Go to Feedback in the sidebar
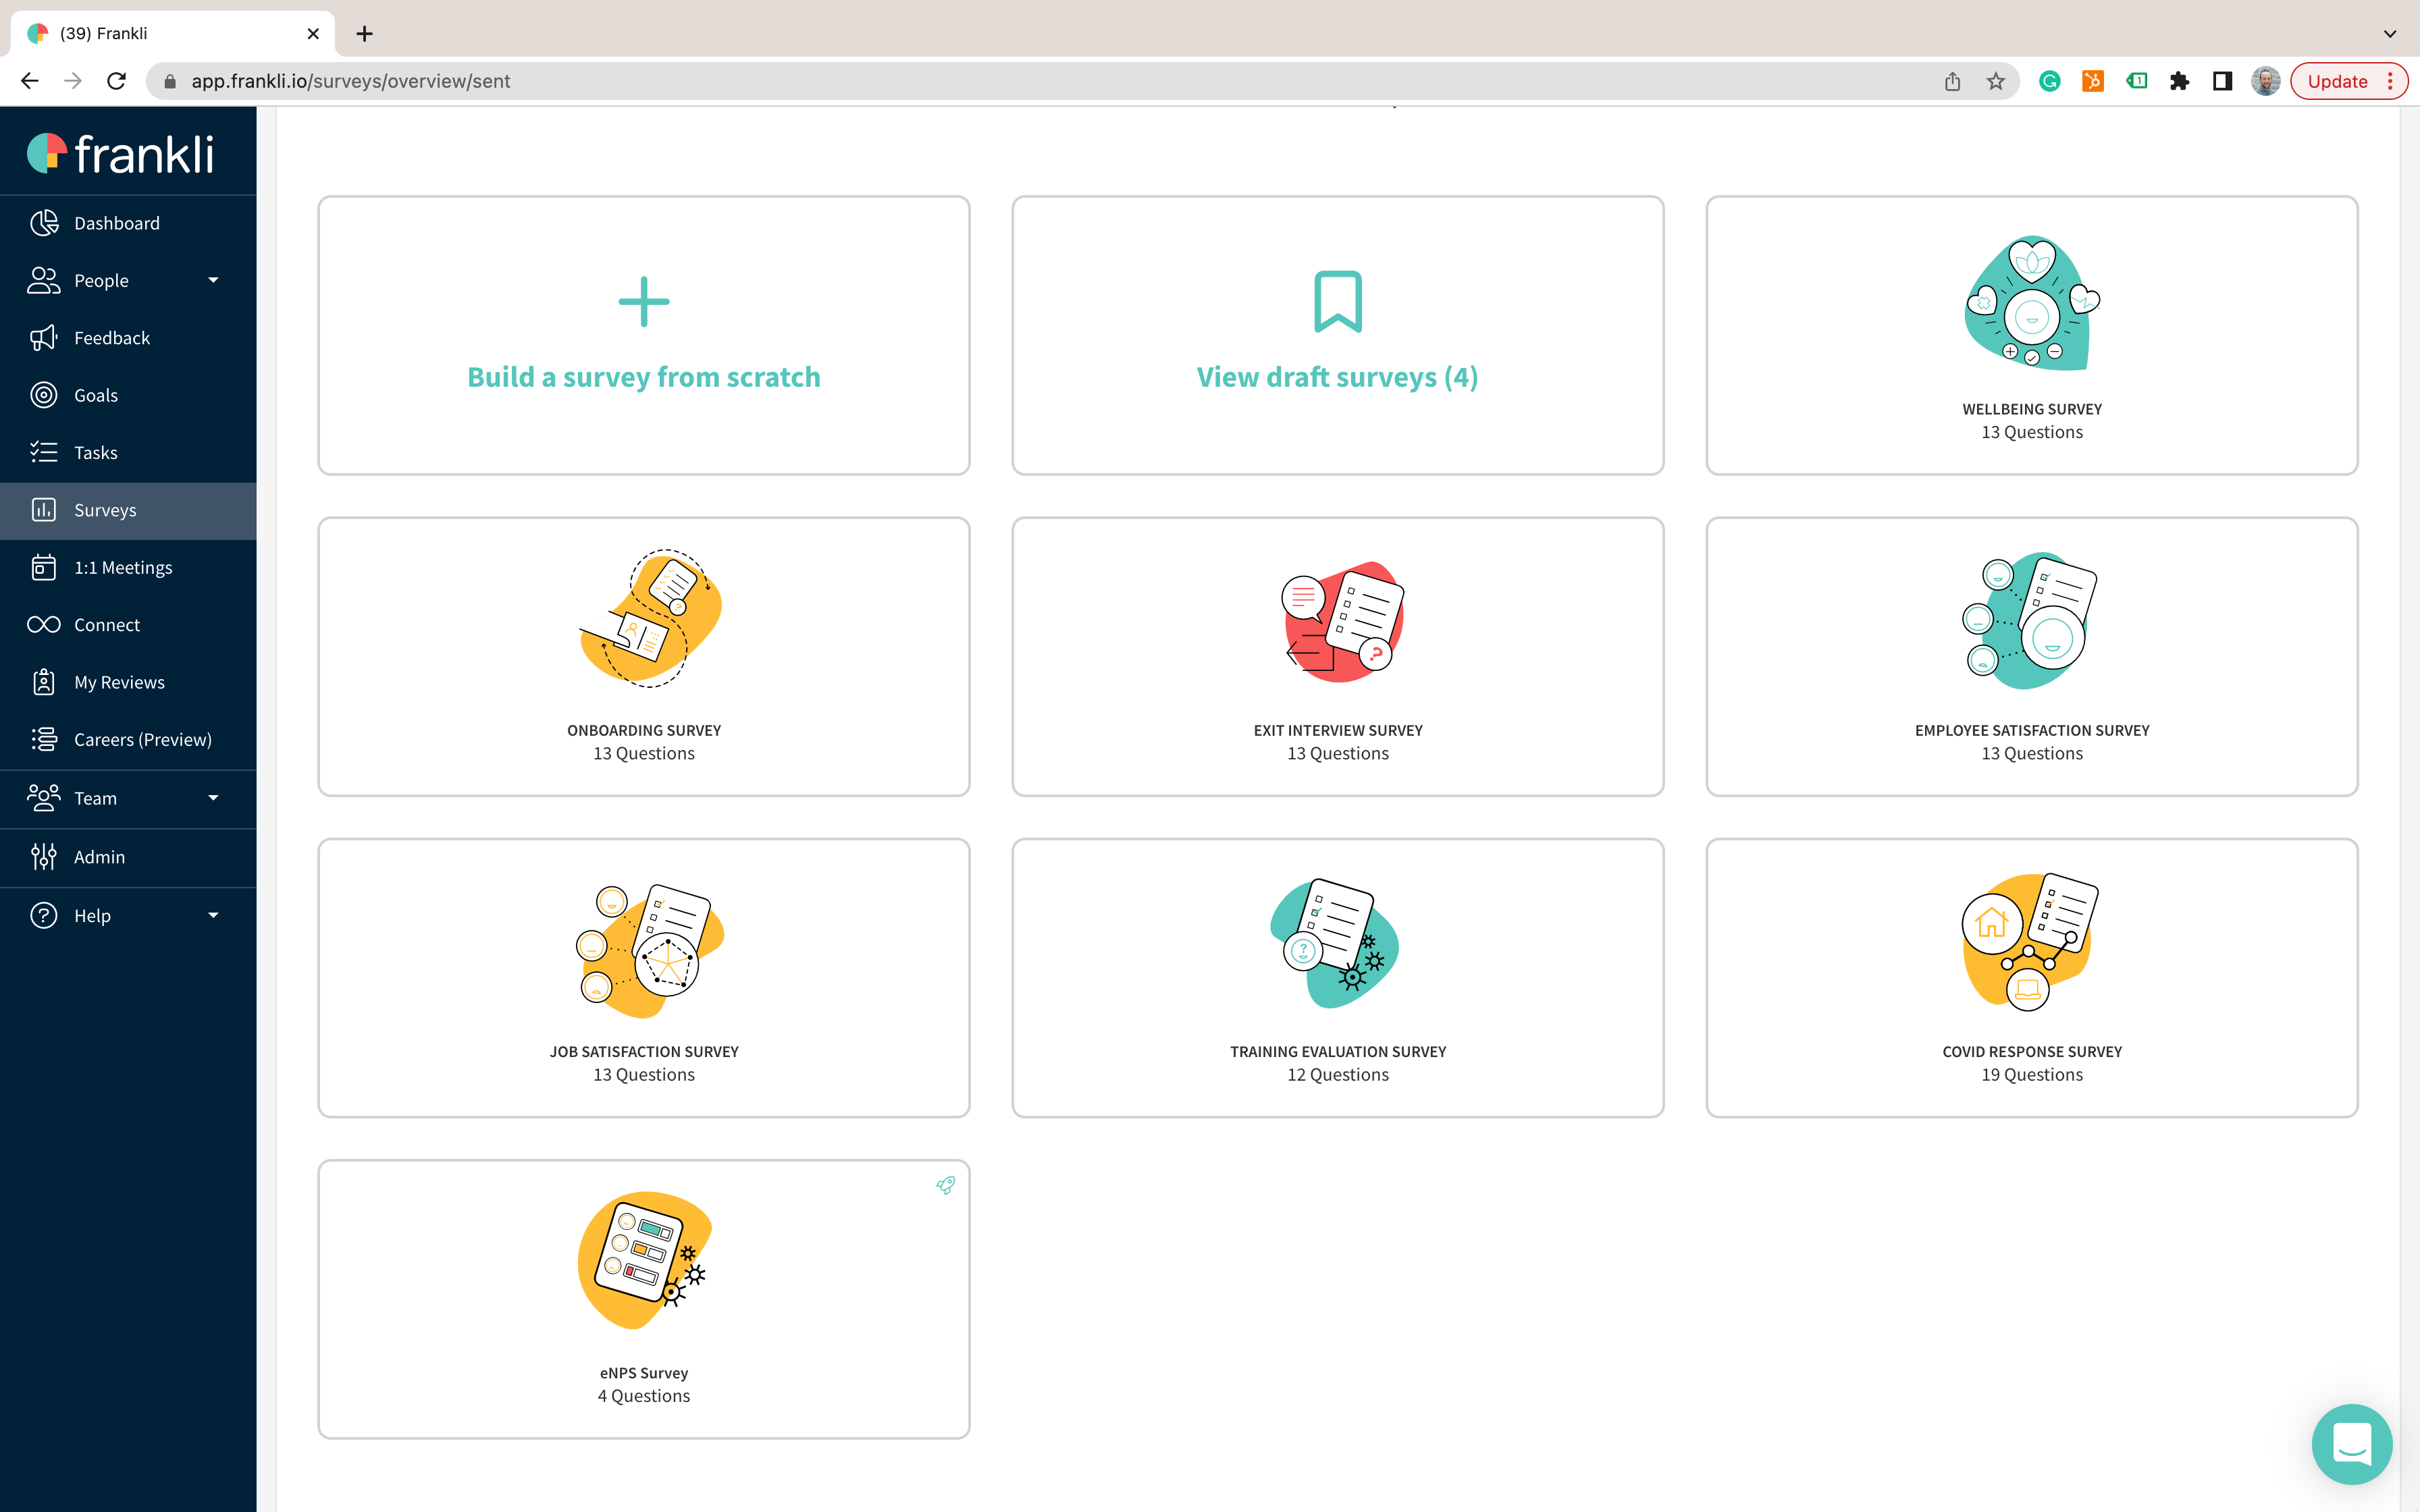 click(x=128, y=338)
